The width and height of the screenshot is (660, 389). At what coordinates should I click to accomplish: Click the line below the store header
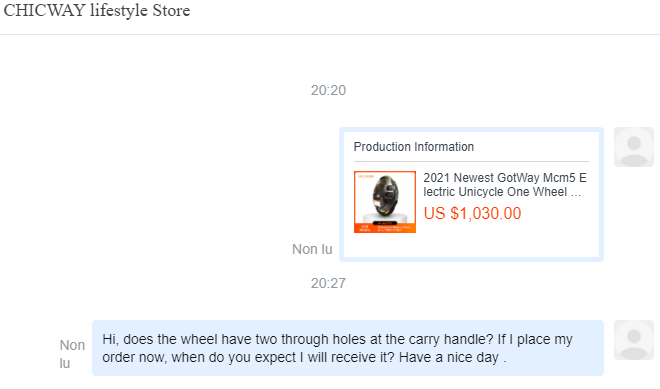(x=330, y=34)
